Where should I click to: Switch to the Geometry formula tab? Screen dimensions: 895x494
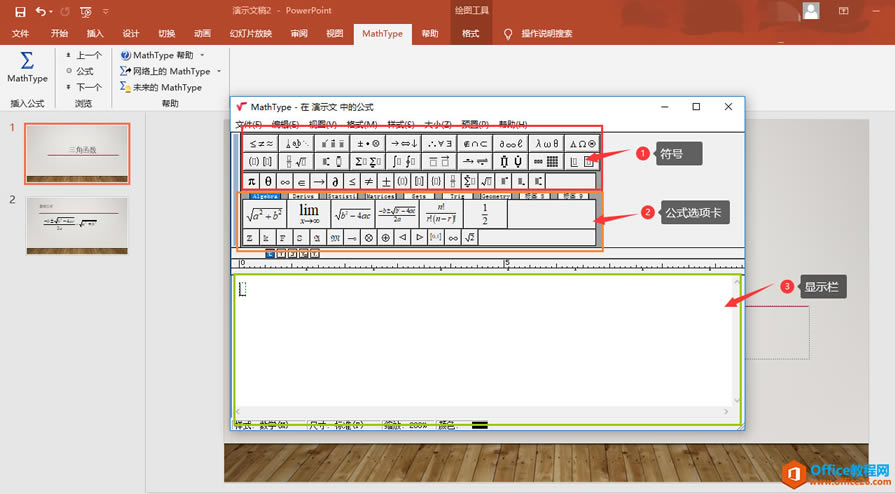point(495,196)
